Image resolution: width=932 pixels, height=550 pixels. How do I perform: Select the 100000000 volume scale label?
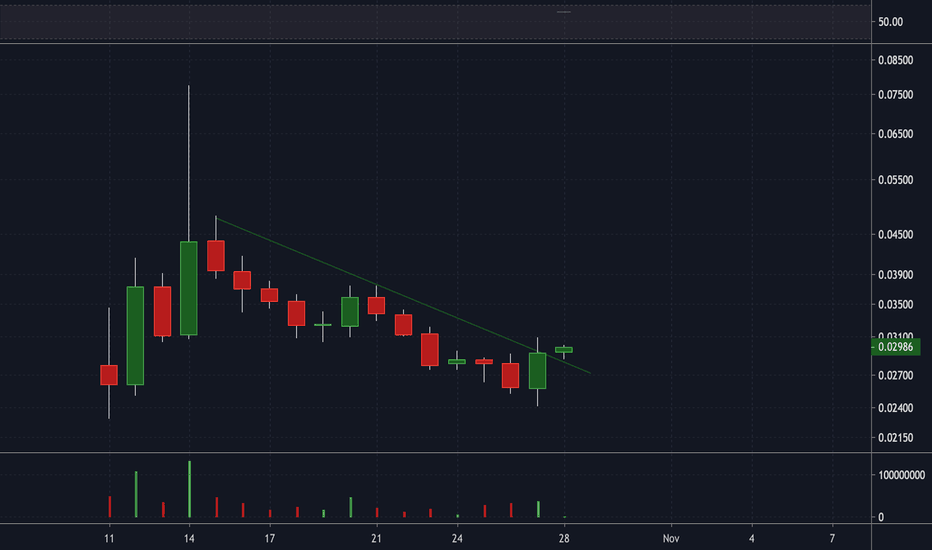(901, 475)
